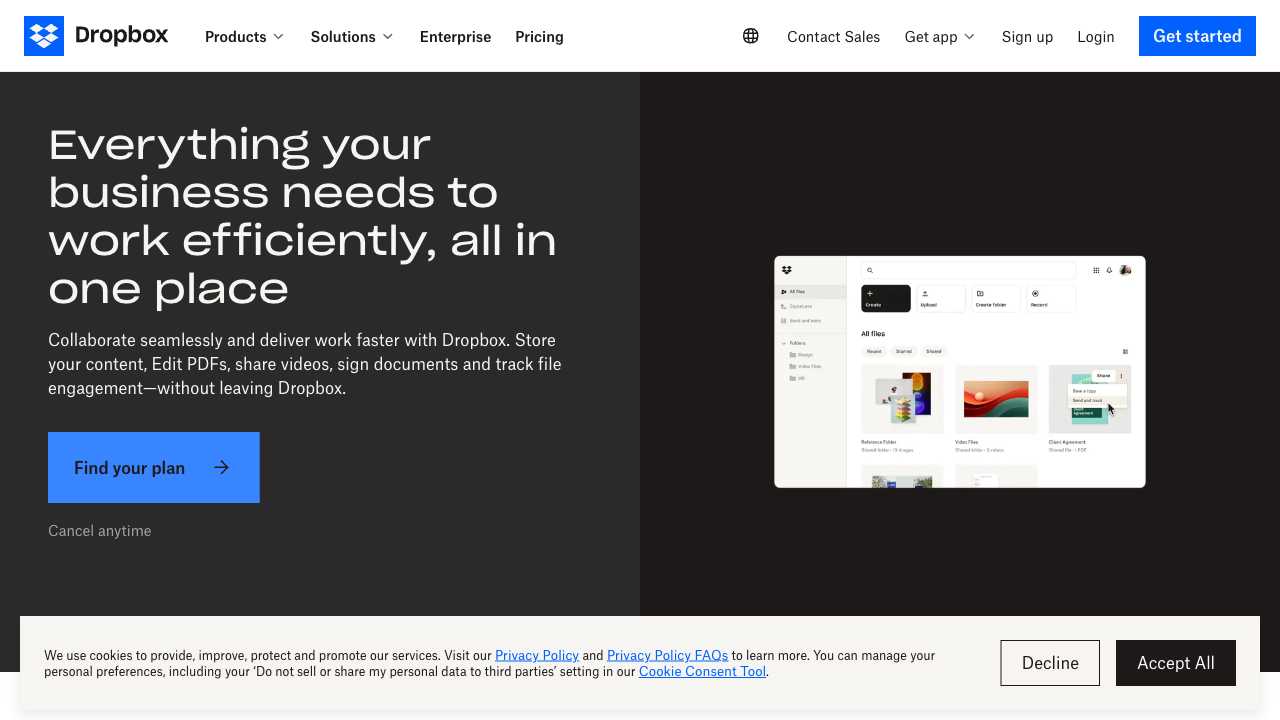Click the notification bell icon in preview

(1109, 270)
